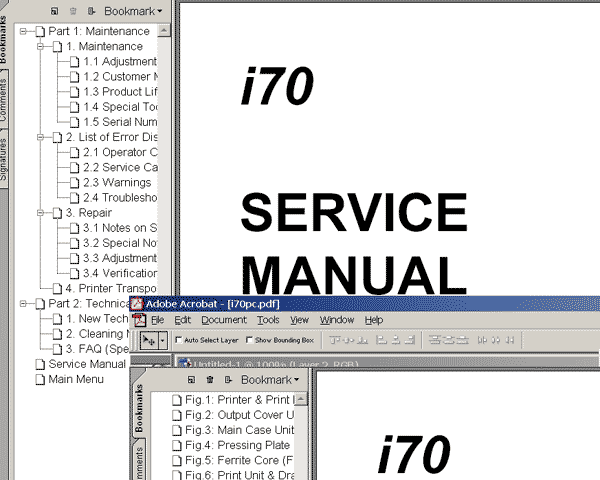Open the 1.2 Customer bookmark
This screenshot has height=480, width=600.
121,77
